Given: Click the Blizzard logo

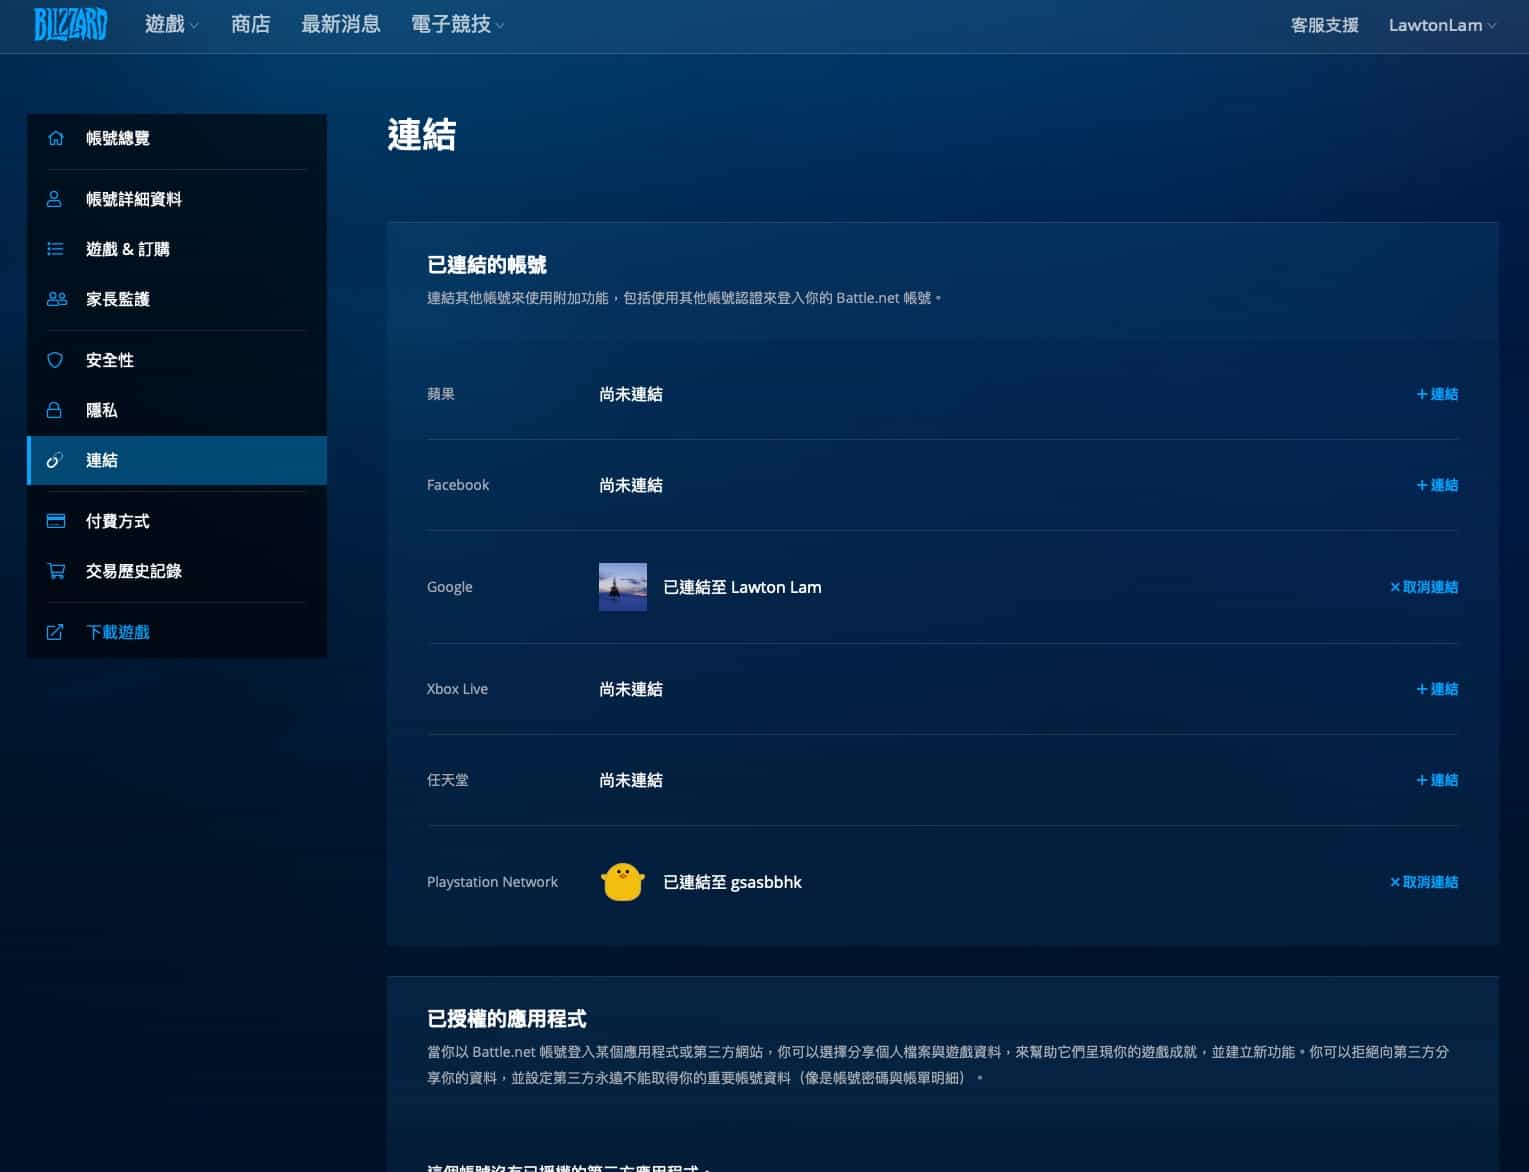Looking at the screenshot, I should pos(70,24).
